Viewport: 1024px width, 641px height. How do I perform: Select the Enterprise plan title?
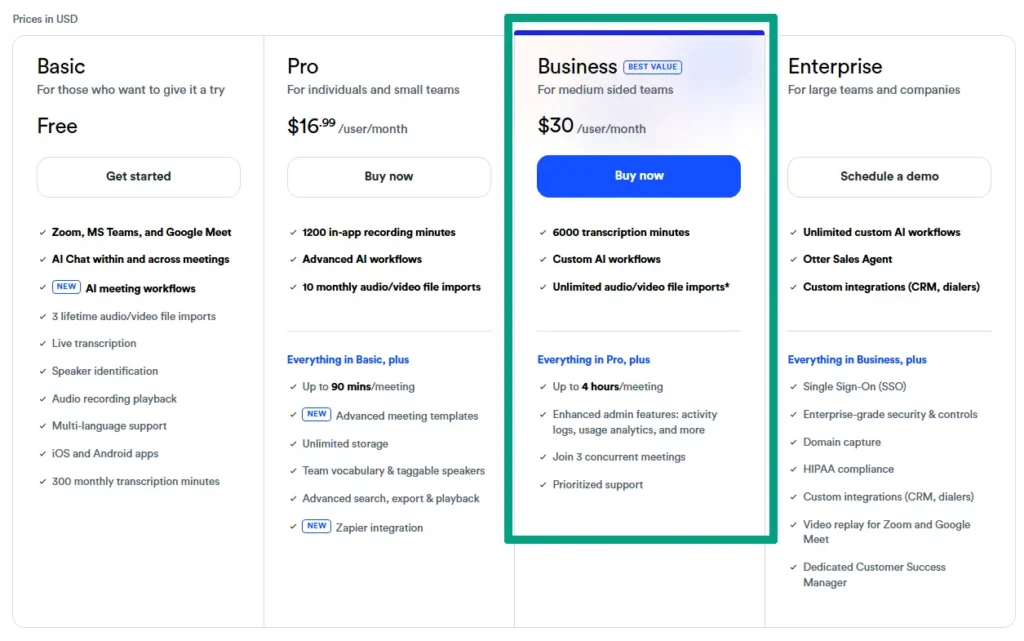coord(835,67)
